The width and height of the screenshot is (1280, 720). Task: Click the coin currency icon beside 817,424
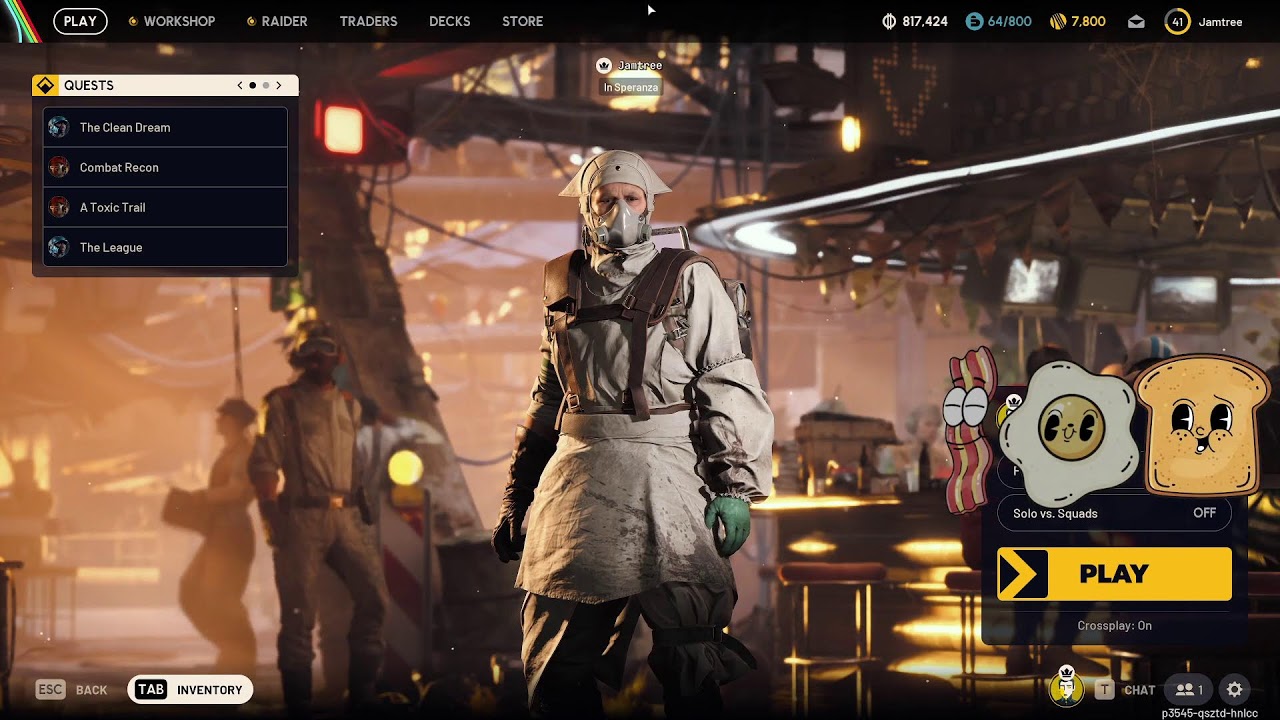coord(889,21)
